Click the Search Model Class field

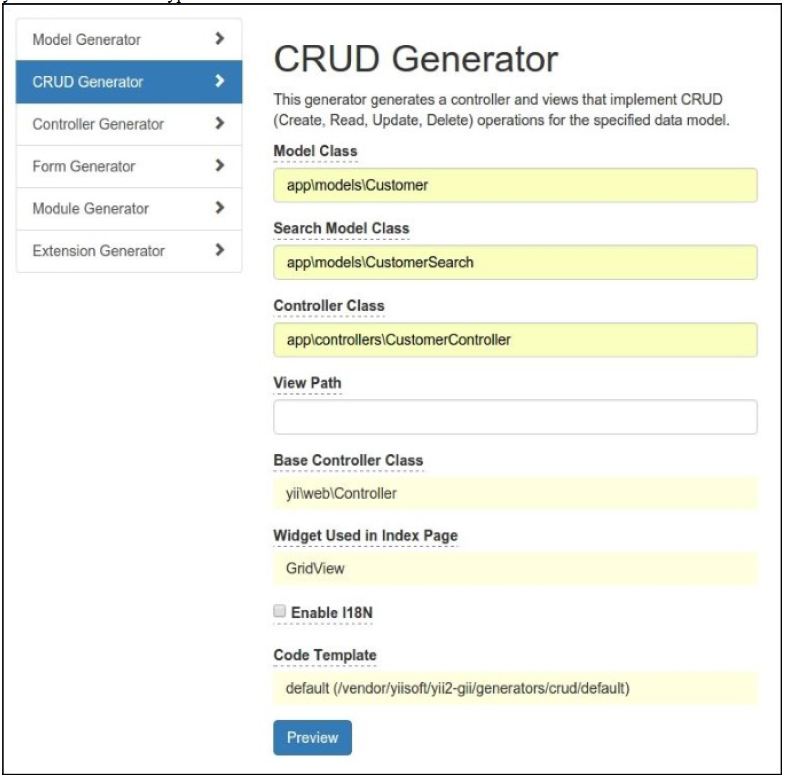[x=515, y=262]
